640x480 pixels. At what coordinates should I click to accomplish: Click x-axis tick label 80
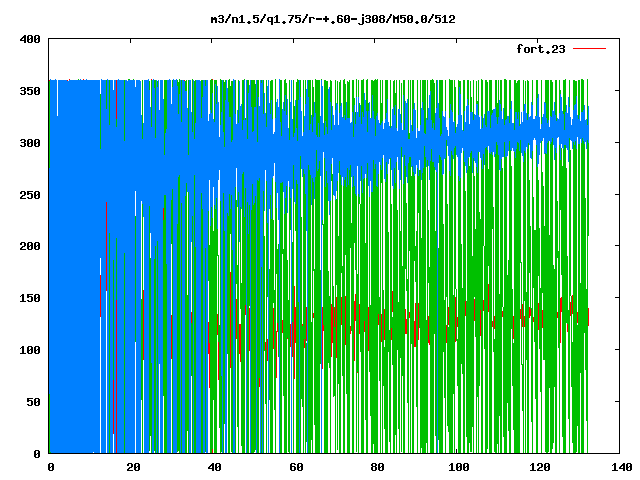click(378, 467)
